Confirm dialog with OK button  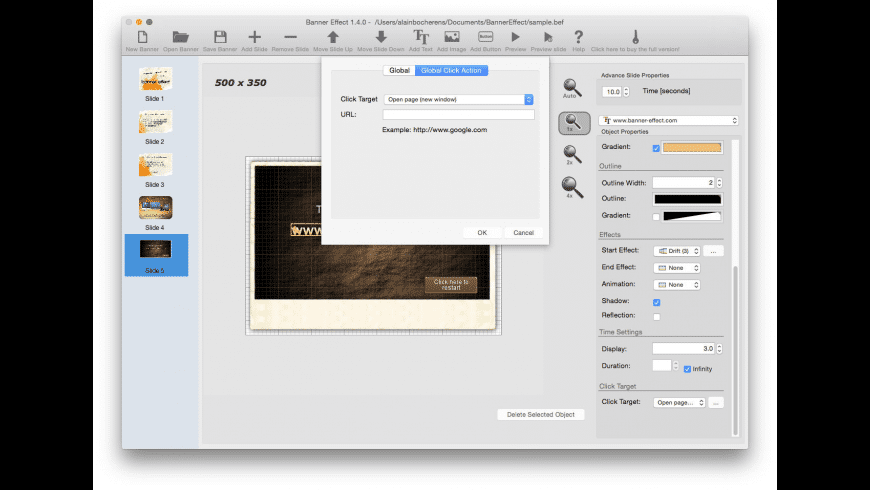coord(482,233)
